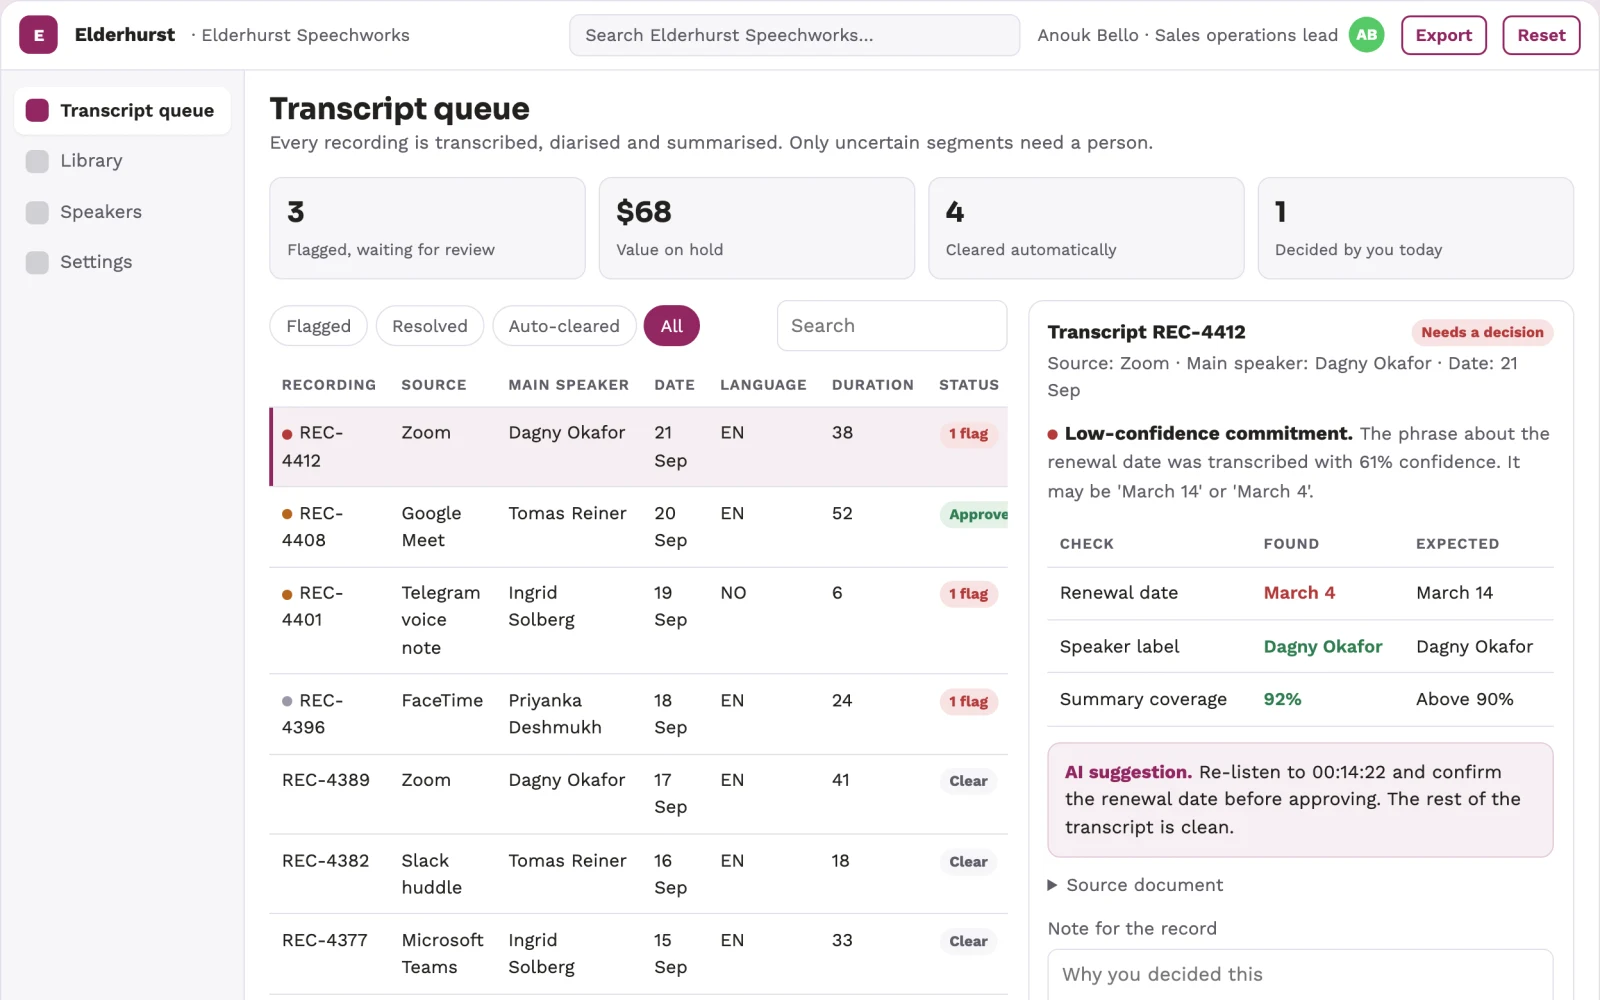Click the March 4 found value
The height and width of the screenshot is (1000, 1600).
1299,593
